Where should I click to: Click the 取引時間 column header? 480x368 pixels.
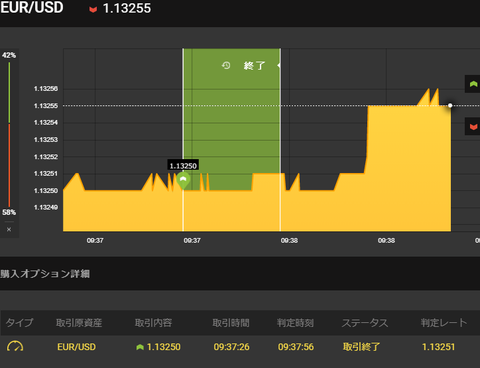(x=231, y=323)
